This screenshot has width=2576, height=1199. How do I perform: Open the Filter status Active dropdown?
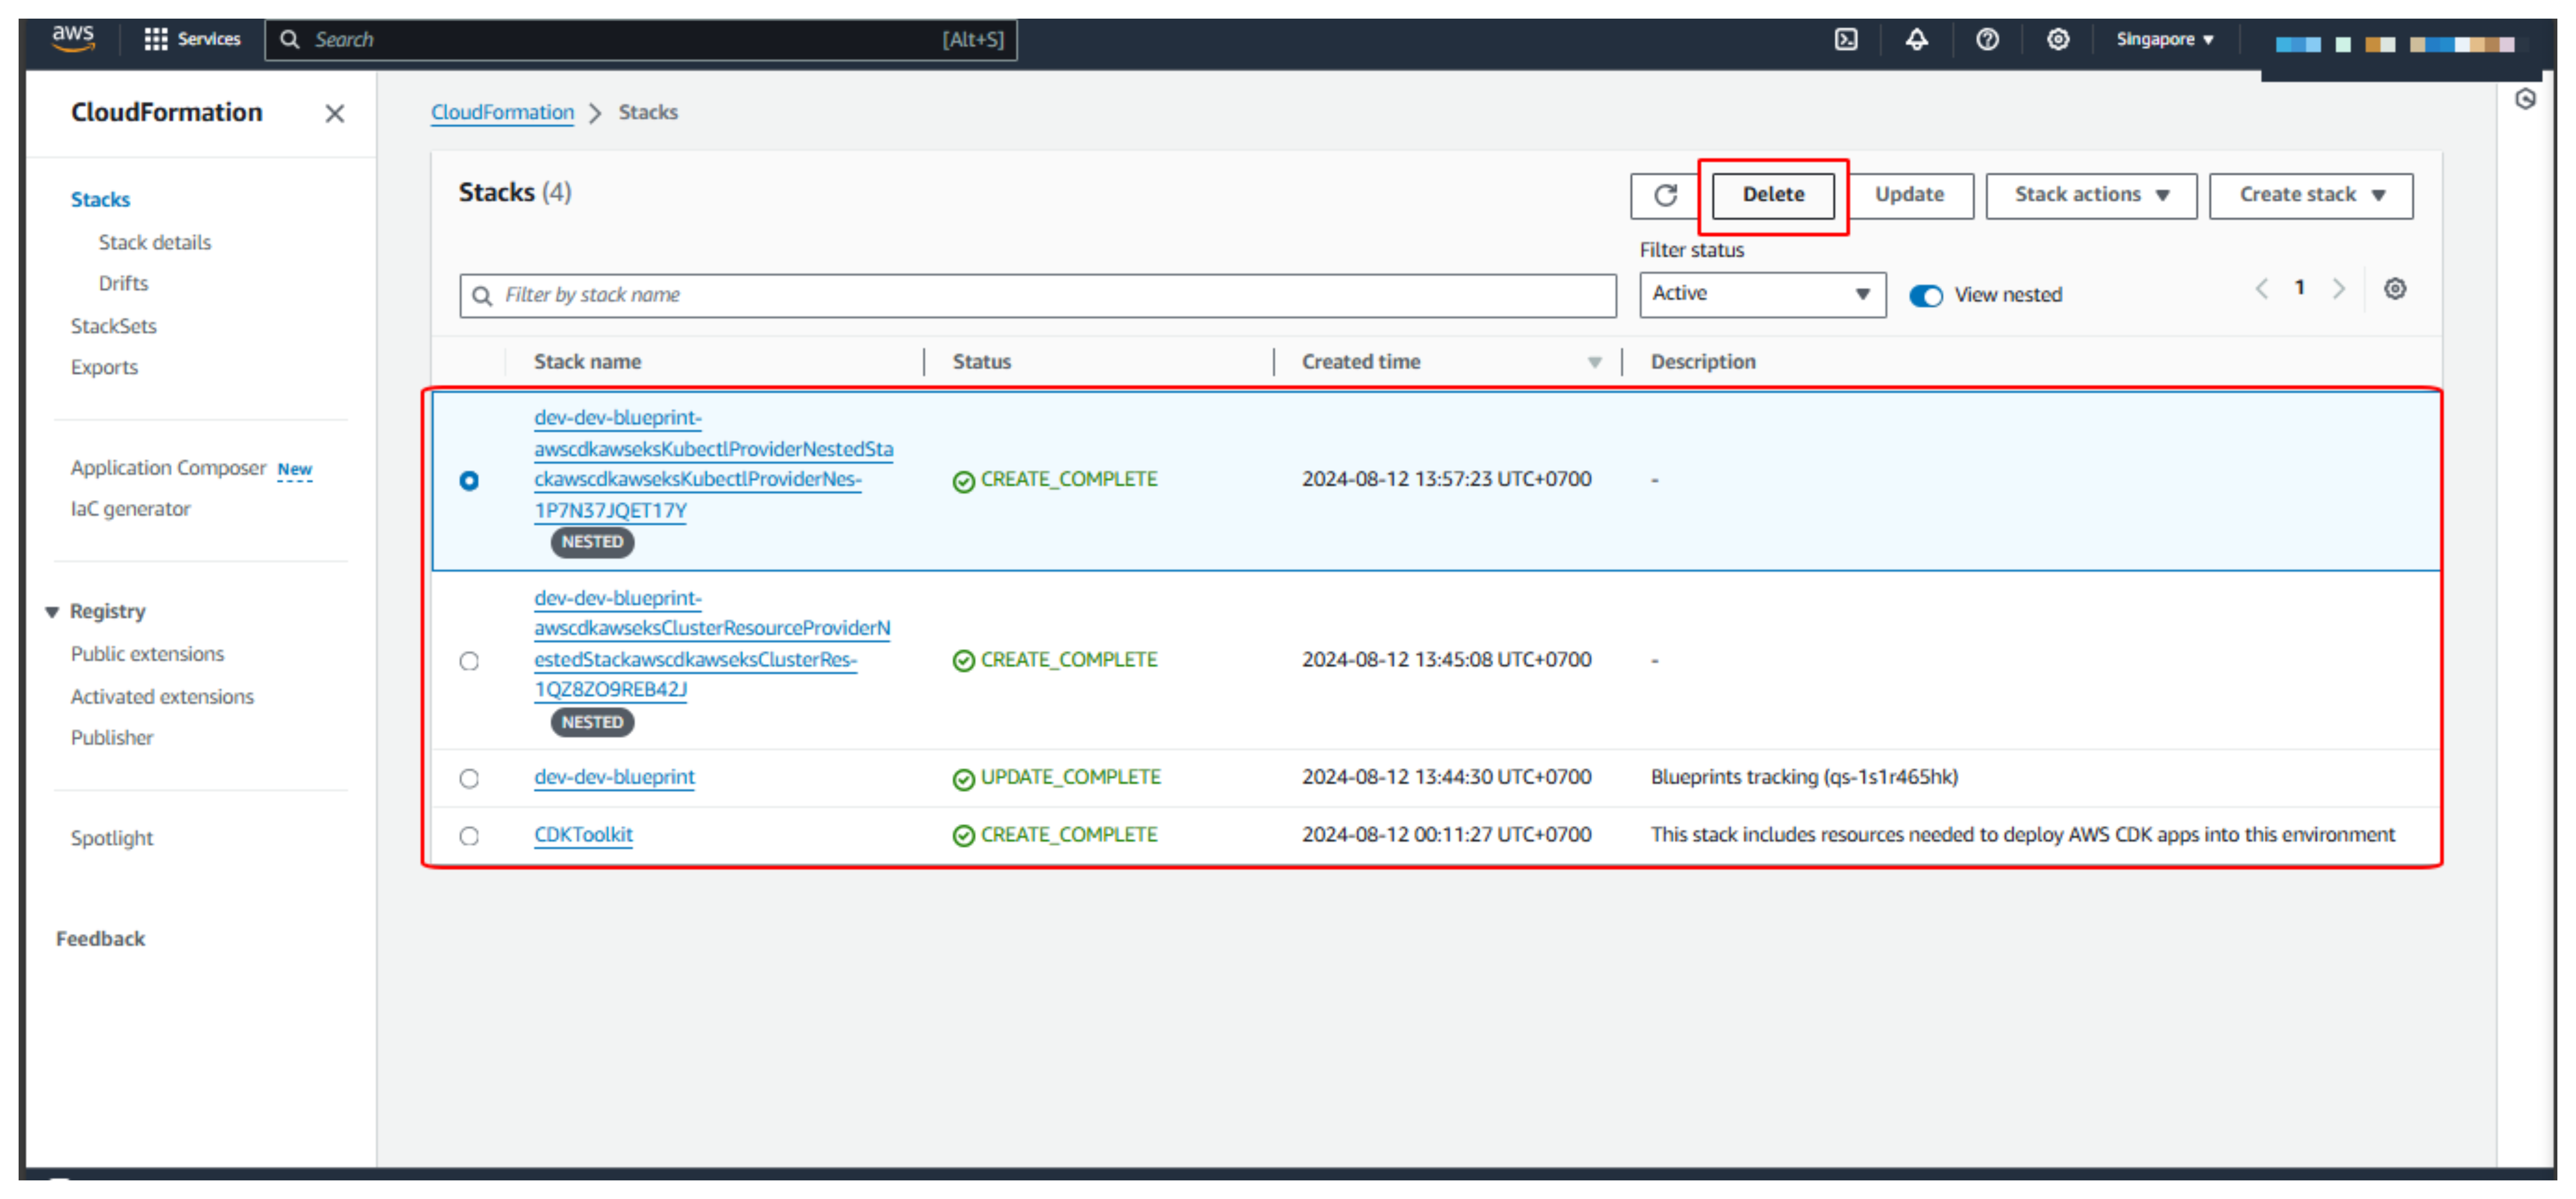1762,294
